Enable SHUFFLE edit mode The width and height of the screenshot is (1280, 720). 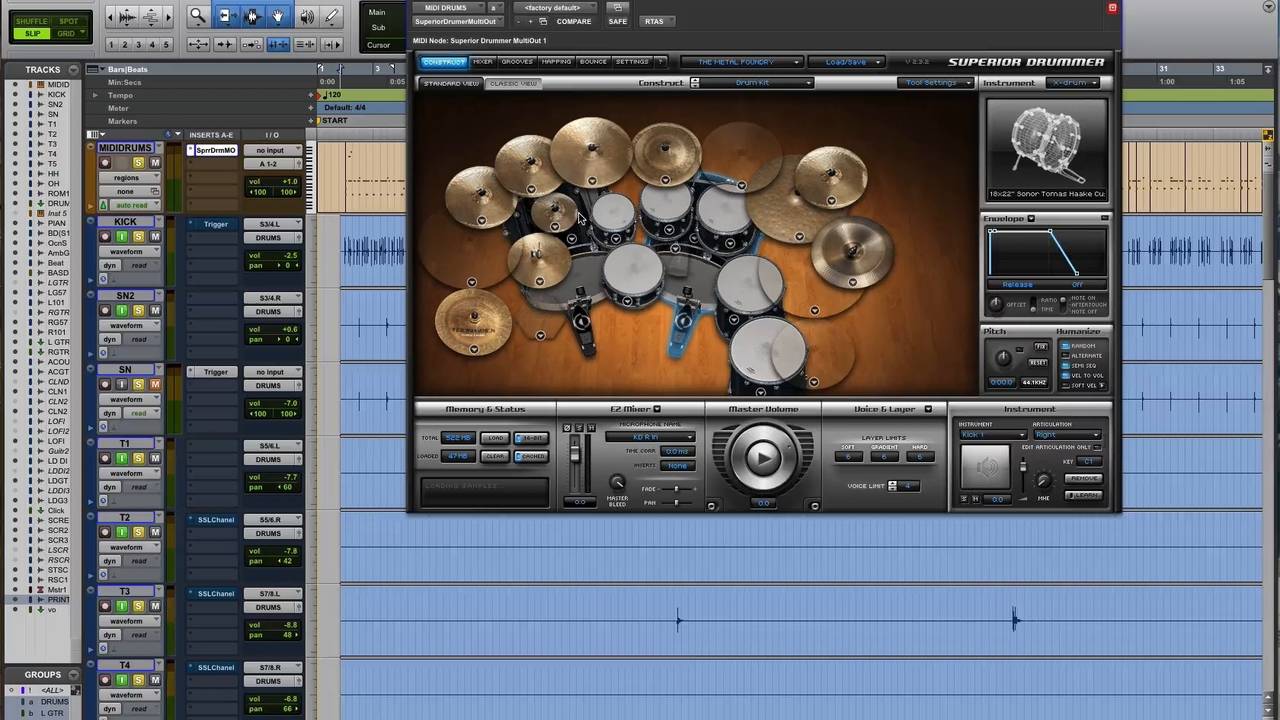(x=33, y=22)
